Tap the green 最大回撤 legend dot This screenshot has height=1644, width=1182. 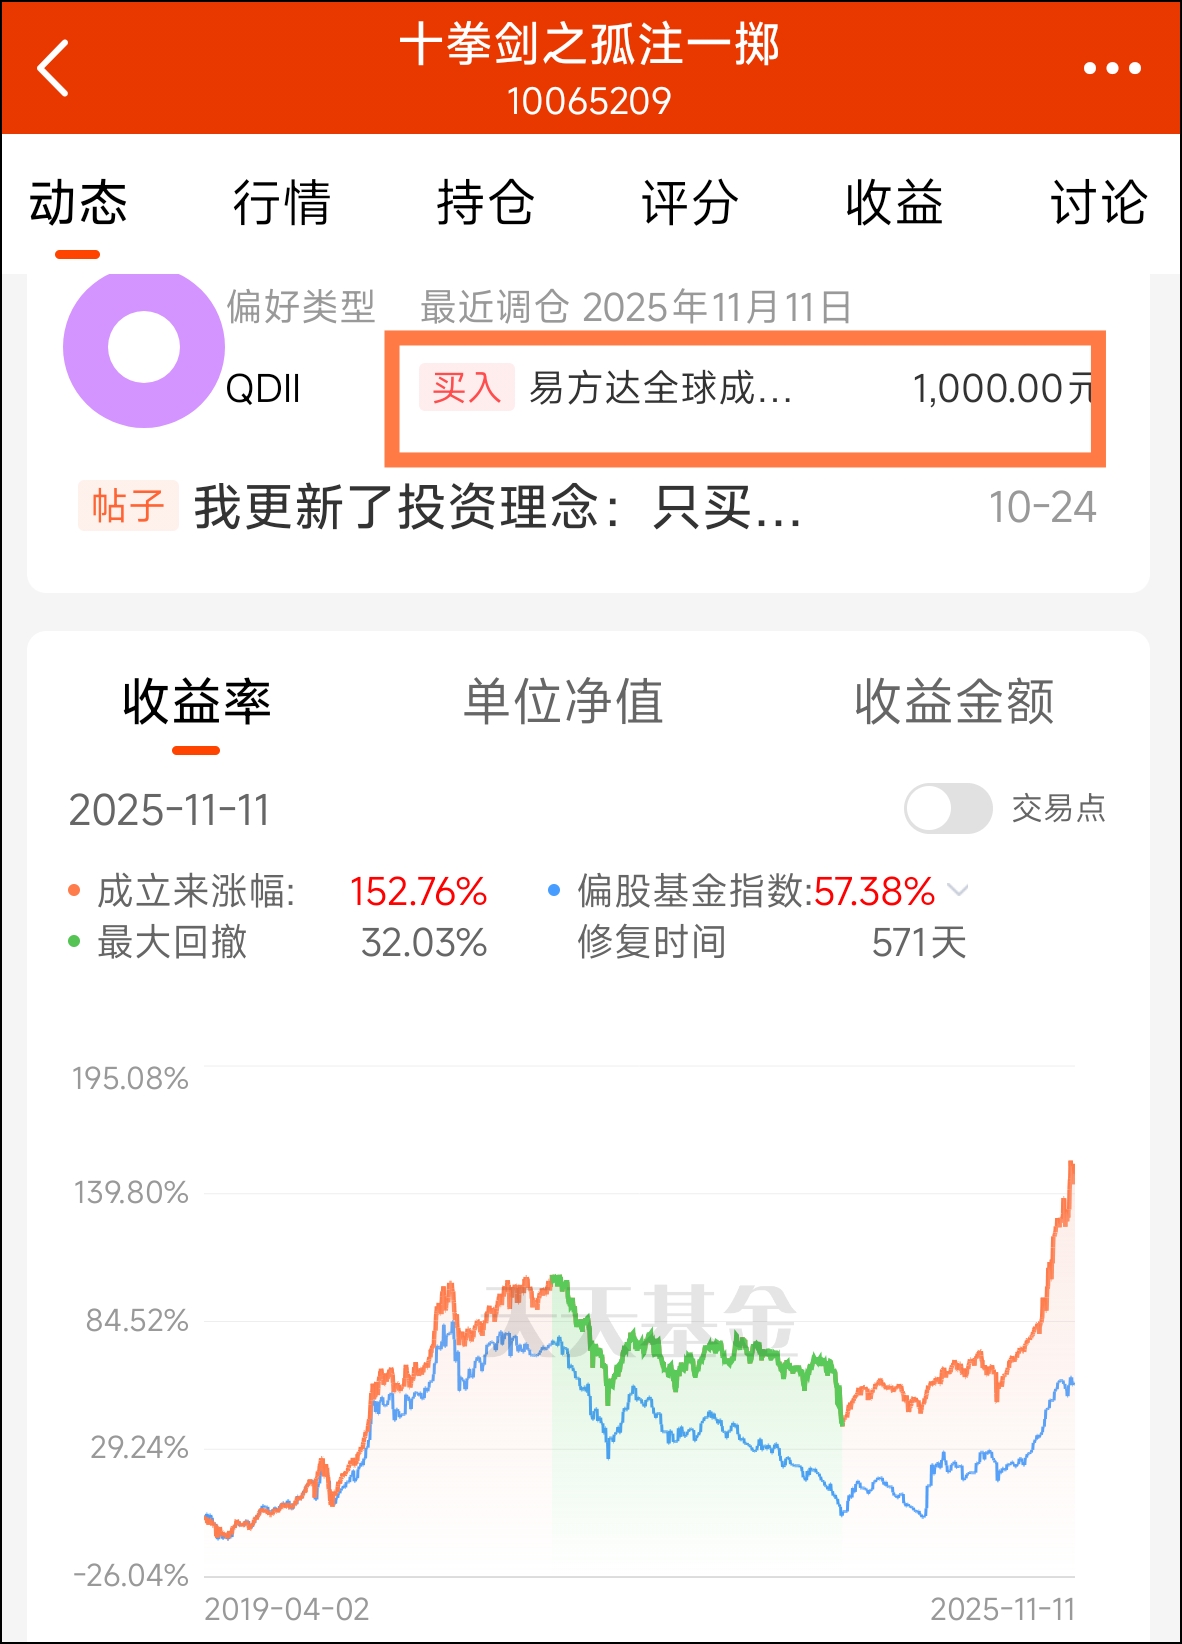[73, 942]
